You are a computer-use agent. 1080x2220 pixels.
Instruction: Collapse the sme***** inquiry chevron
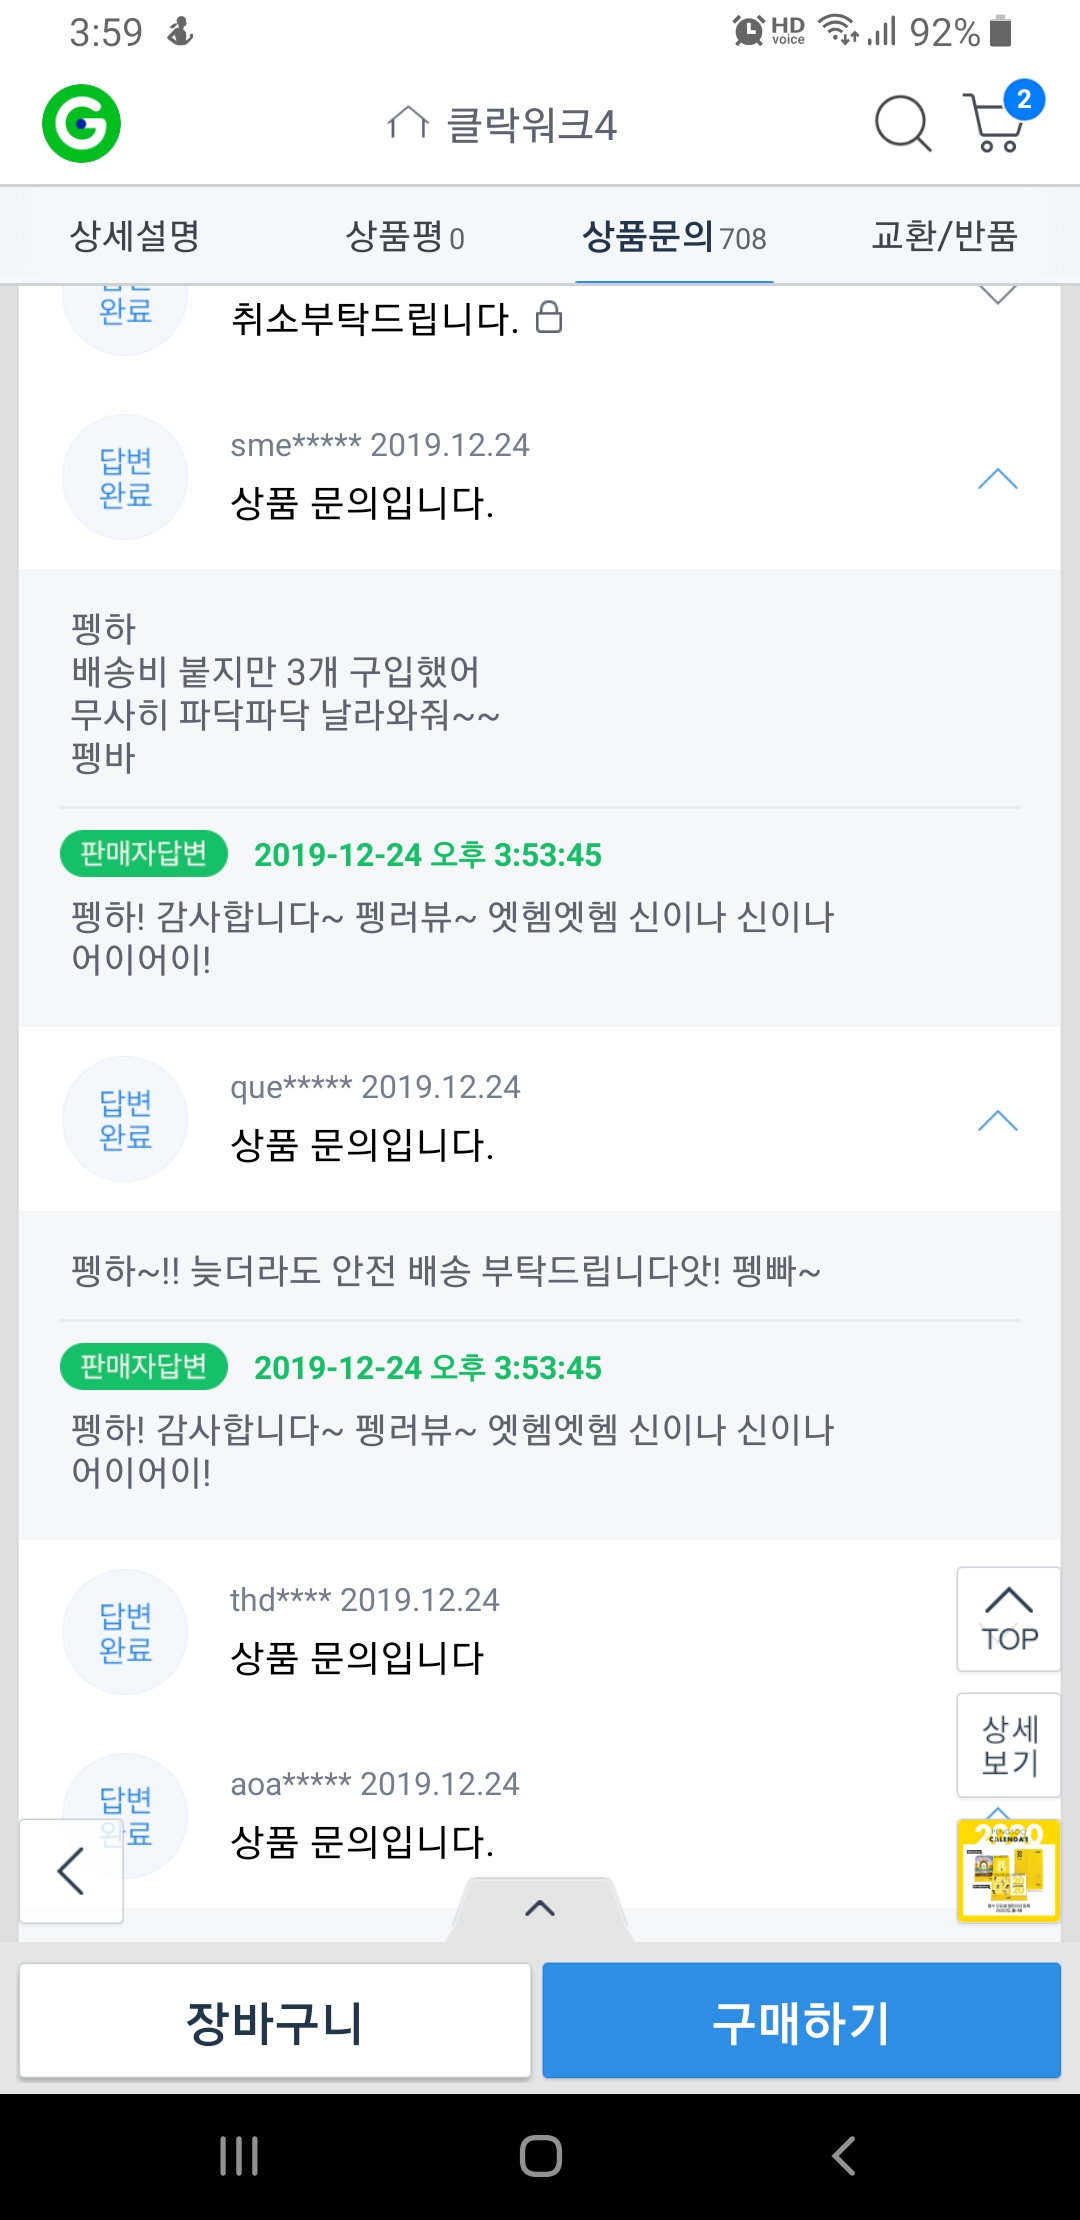[x=997, y=480]
